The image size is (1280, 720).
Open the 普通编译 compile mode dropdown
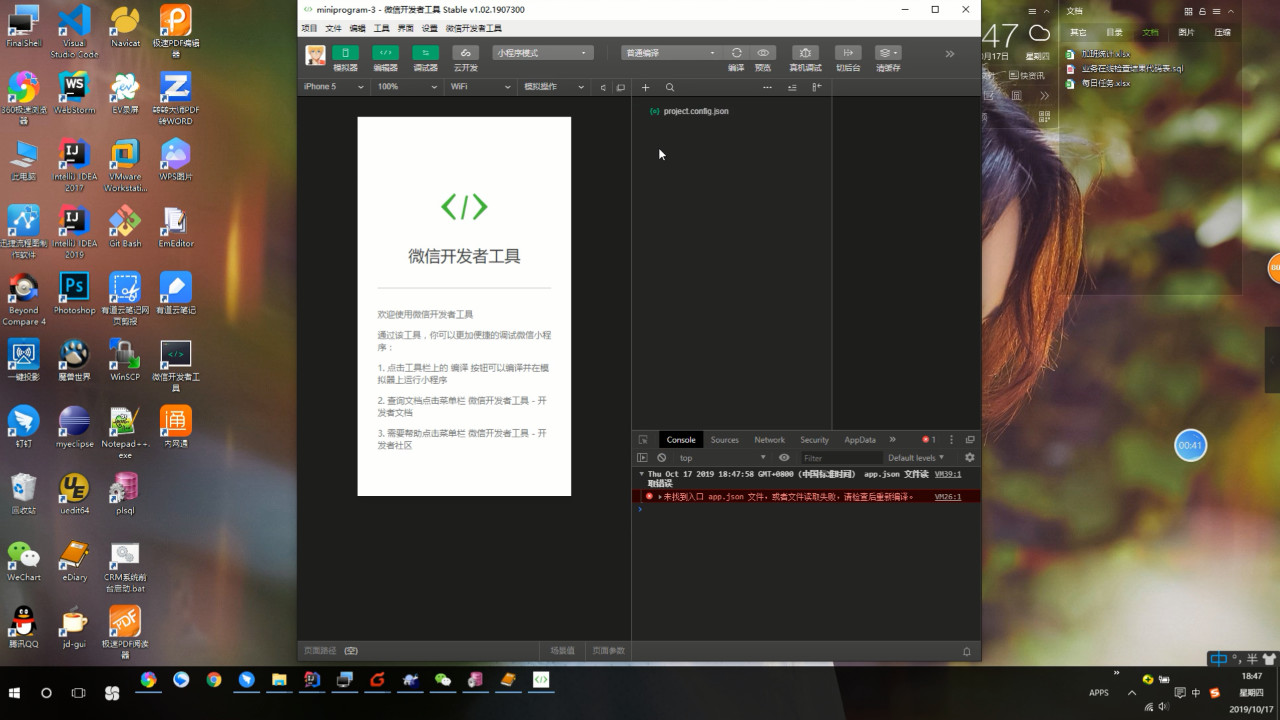(x=670, y=53)
